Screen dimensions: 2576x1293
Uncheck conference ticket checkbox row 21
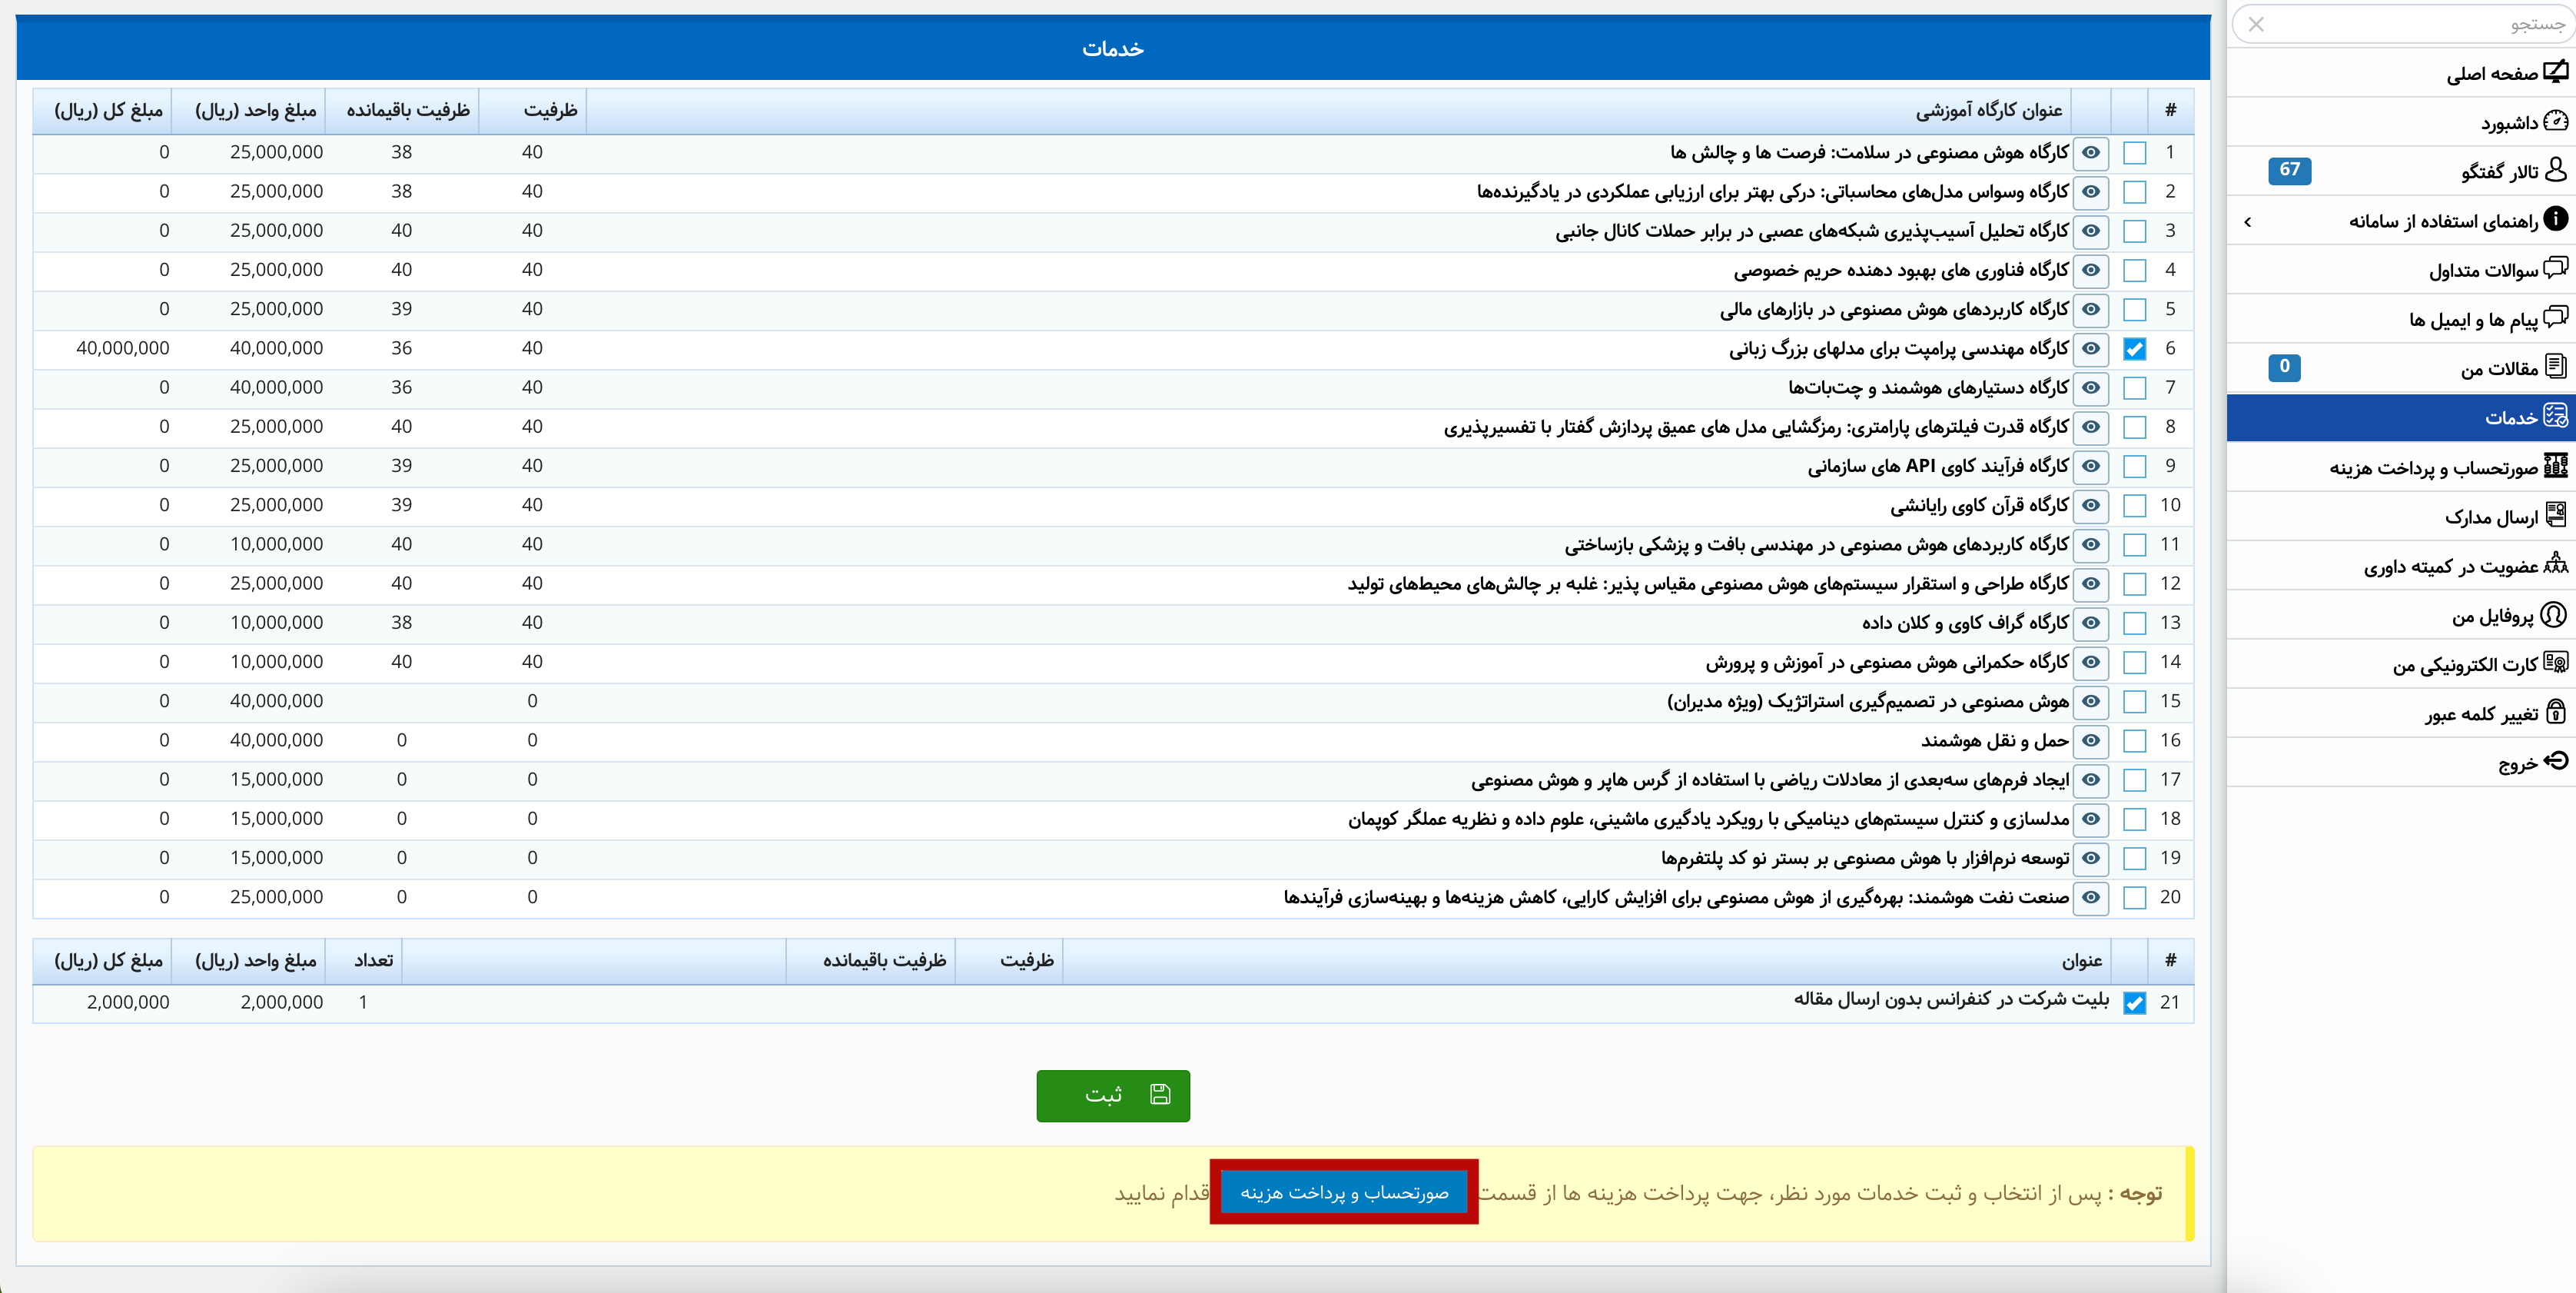click(2134, 1003)
